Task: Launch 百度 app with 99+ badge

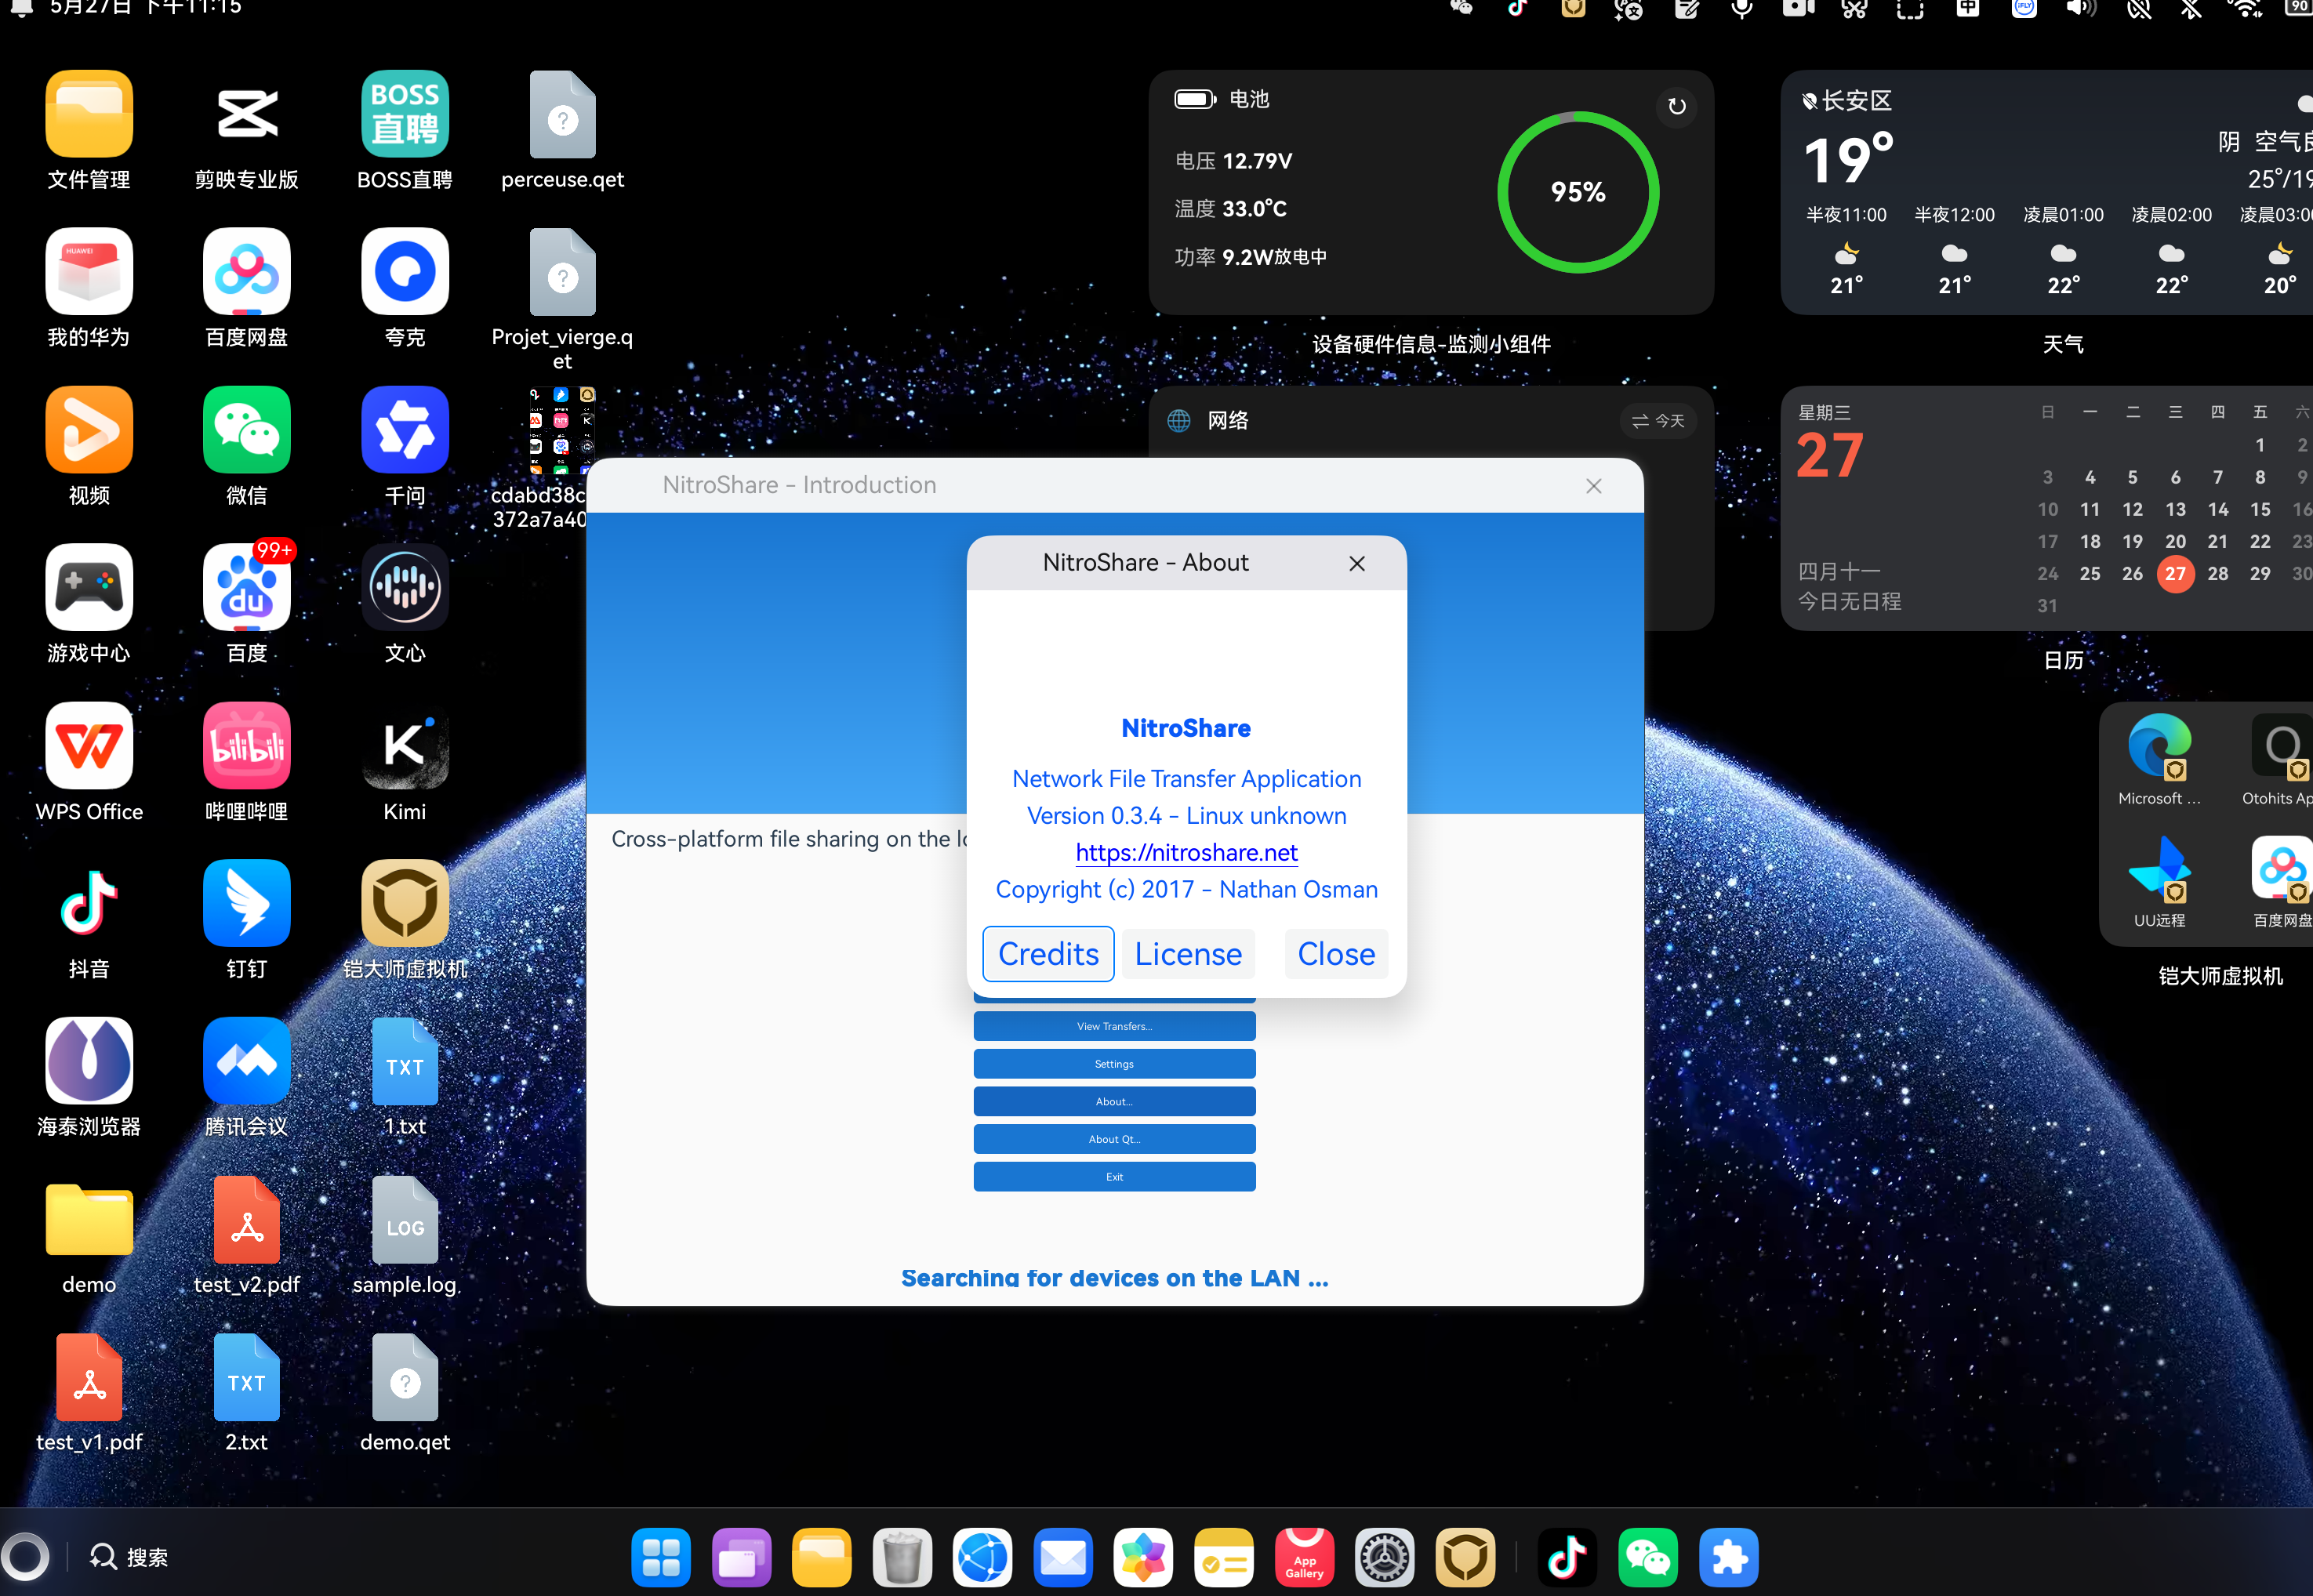Action: click(x=247, y=587)
